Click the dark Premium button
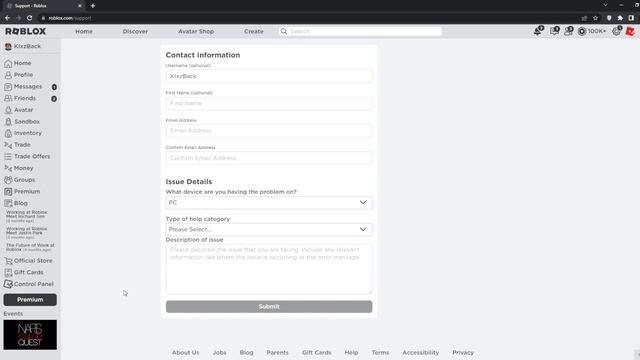Screen dimensions: 640x360 (x=30, y=300)
